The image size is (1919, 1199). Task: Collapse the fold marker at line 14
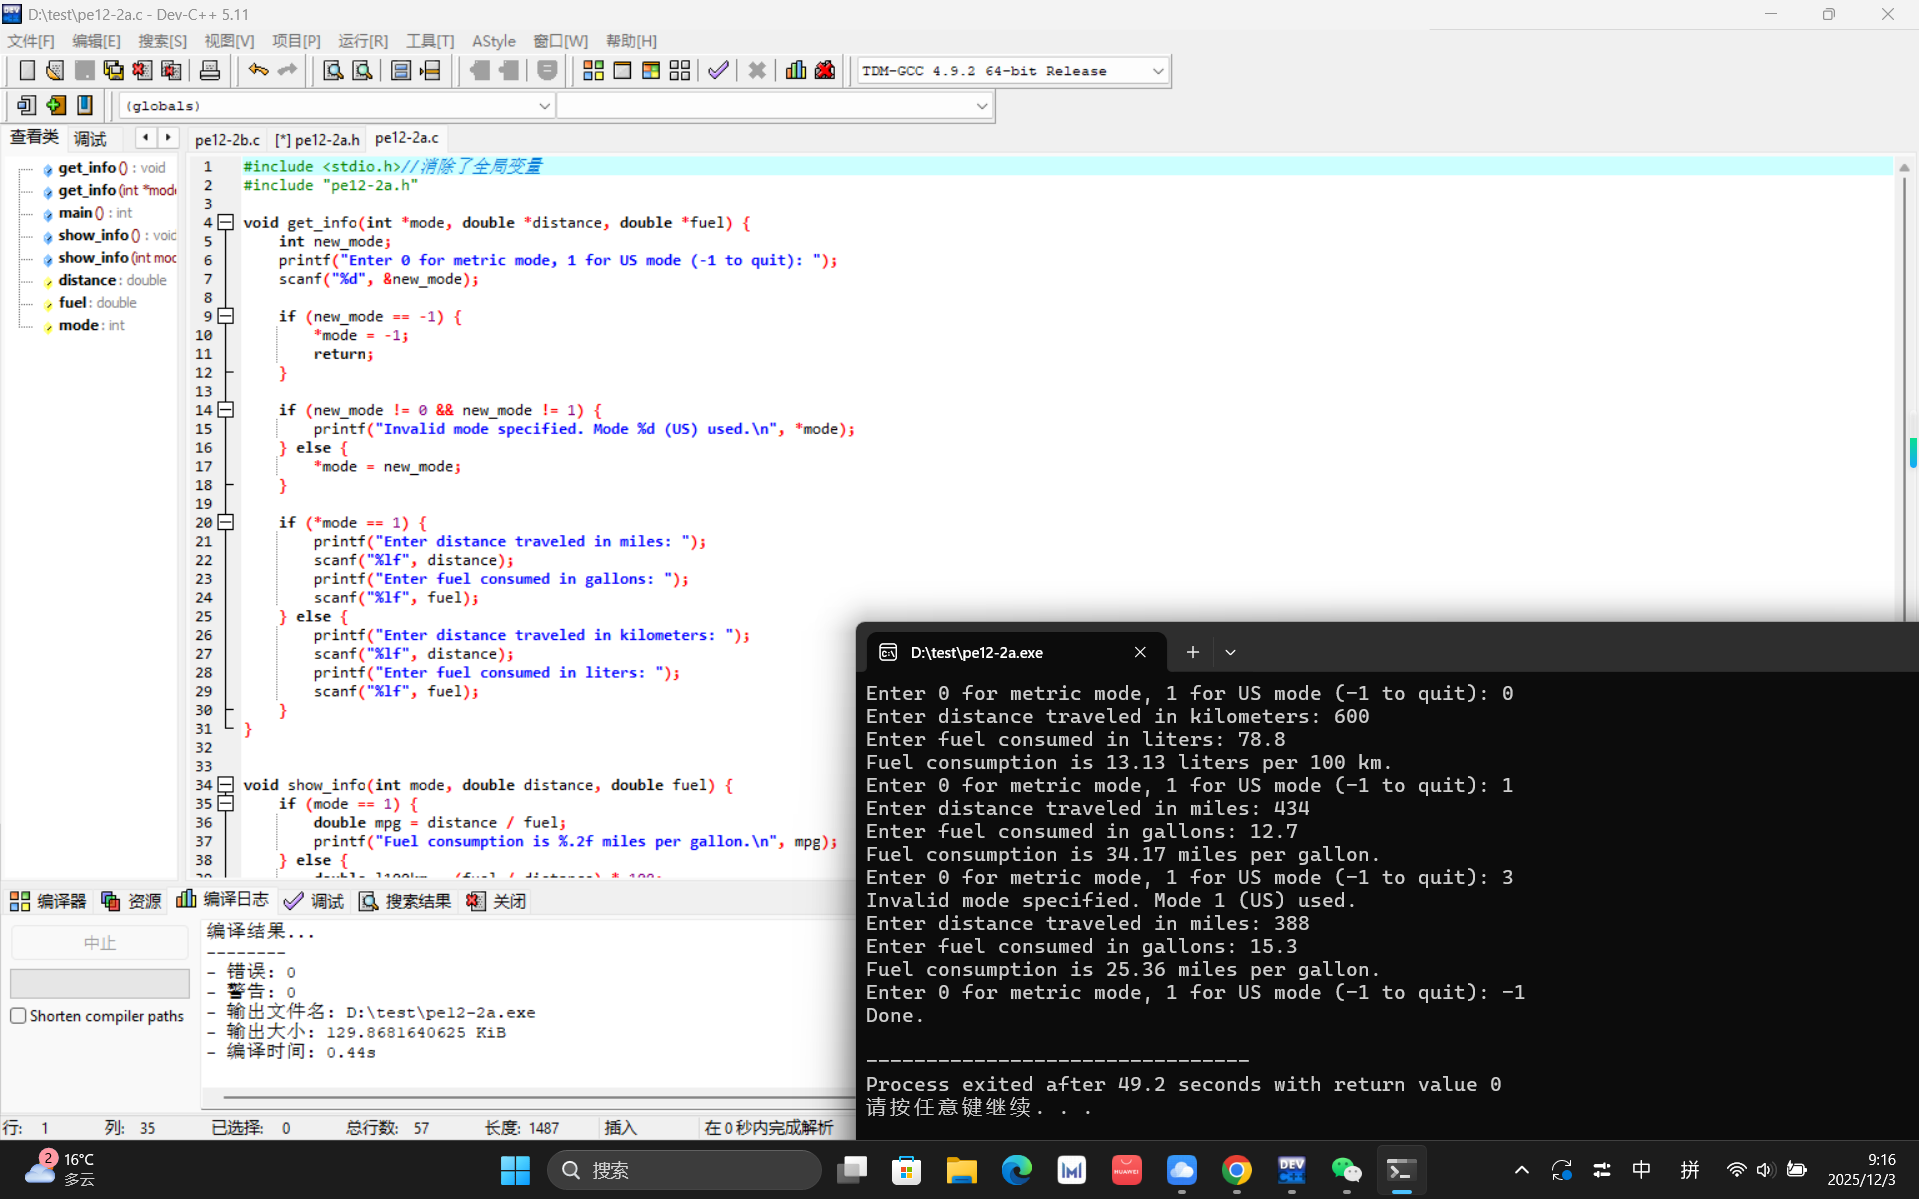226,410
